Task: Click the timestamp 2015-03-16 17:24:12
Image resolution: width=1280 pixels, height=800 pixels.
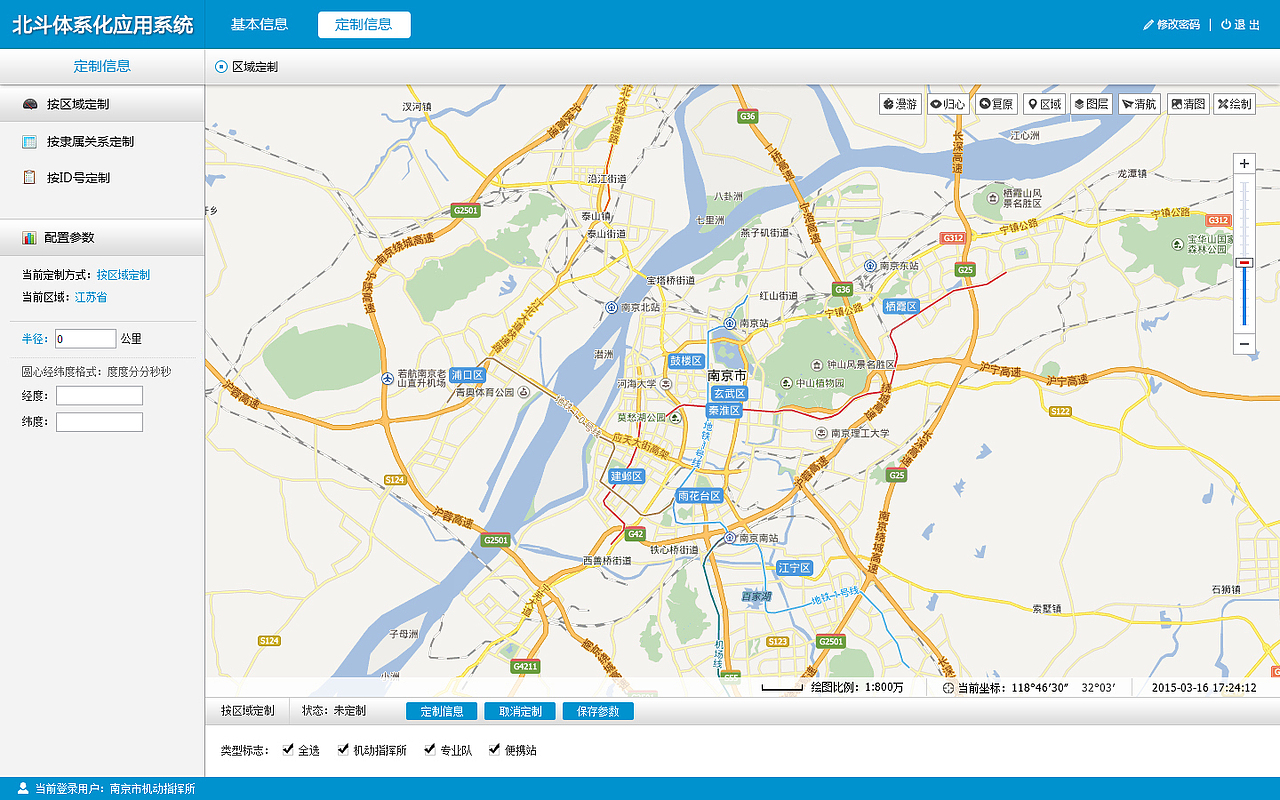Action: pyautogui.click(x=1204, y=688)
